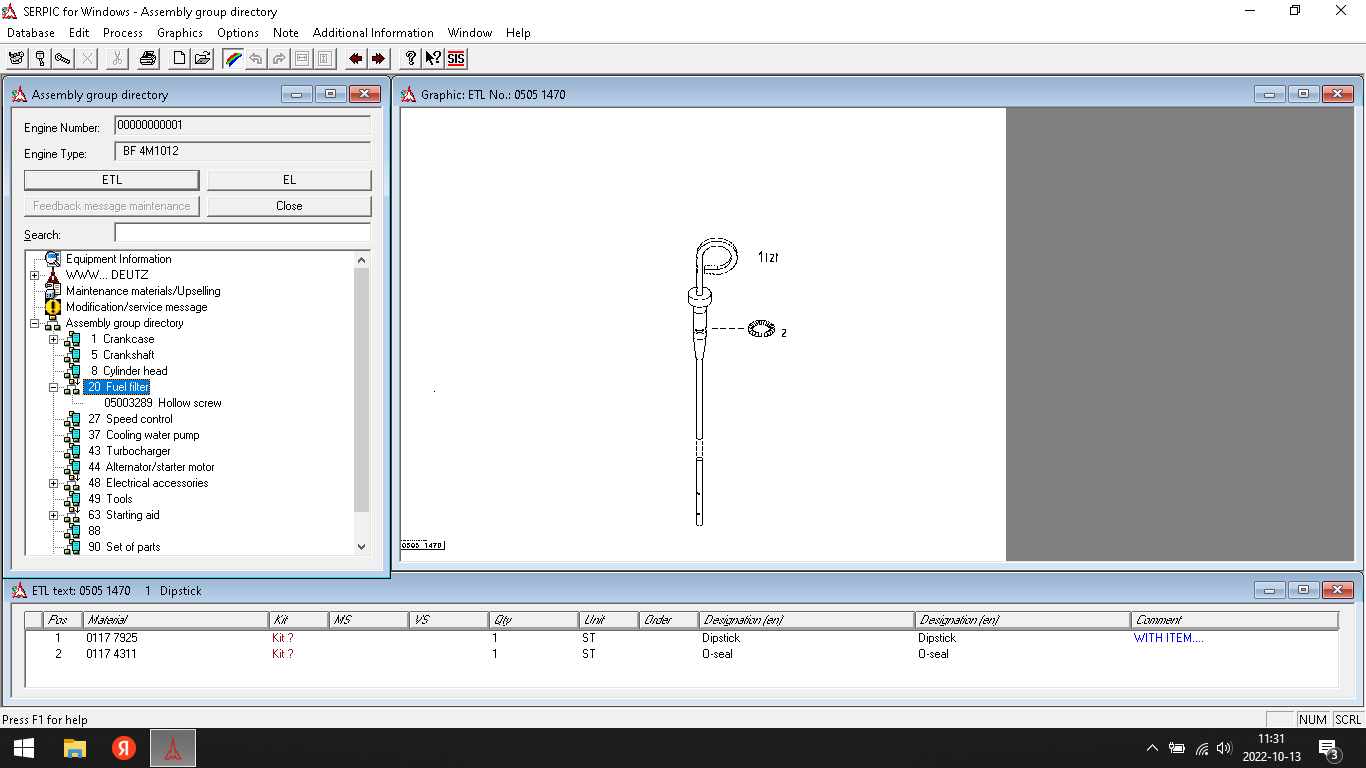This screenshot has height=768, width=1366.
Task: Click the context help arrow-question icon
Action: click(433, 59)
